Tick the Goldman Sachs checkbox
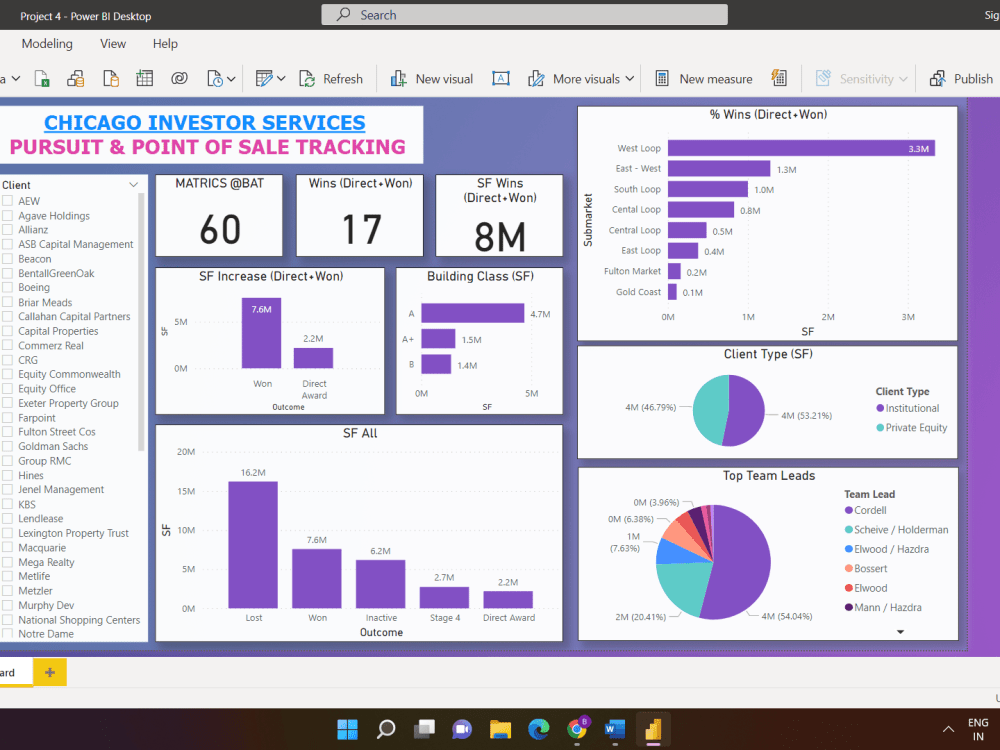1000x750 pixels. tap(8, 446)
